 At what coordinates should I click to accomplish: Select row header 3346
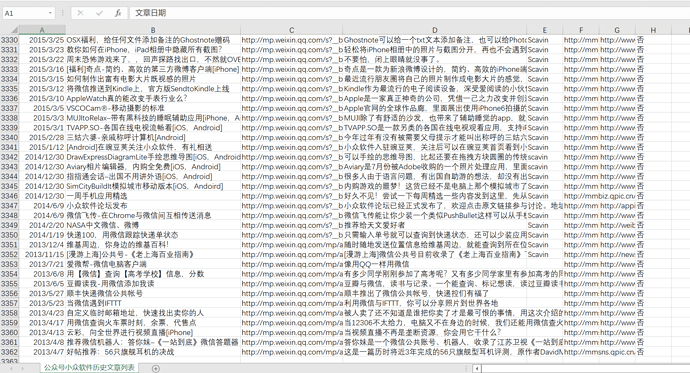9,196
